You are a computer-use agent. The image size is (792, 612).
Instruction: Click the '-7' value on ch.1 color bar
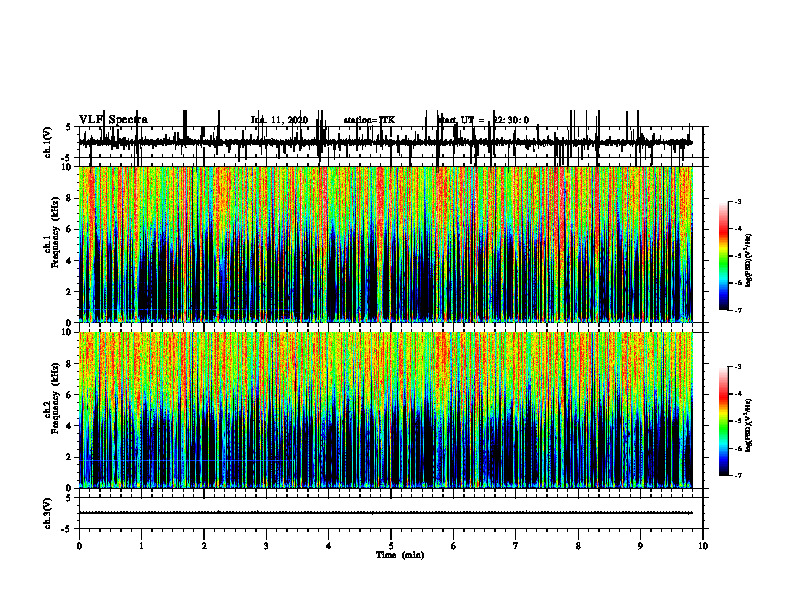(738, 310)
